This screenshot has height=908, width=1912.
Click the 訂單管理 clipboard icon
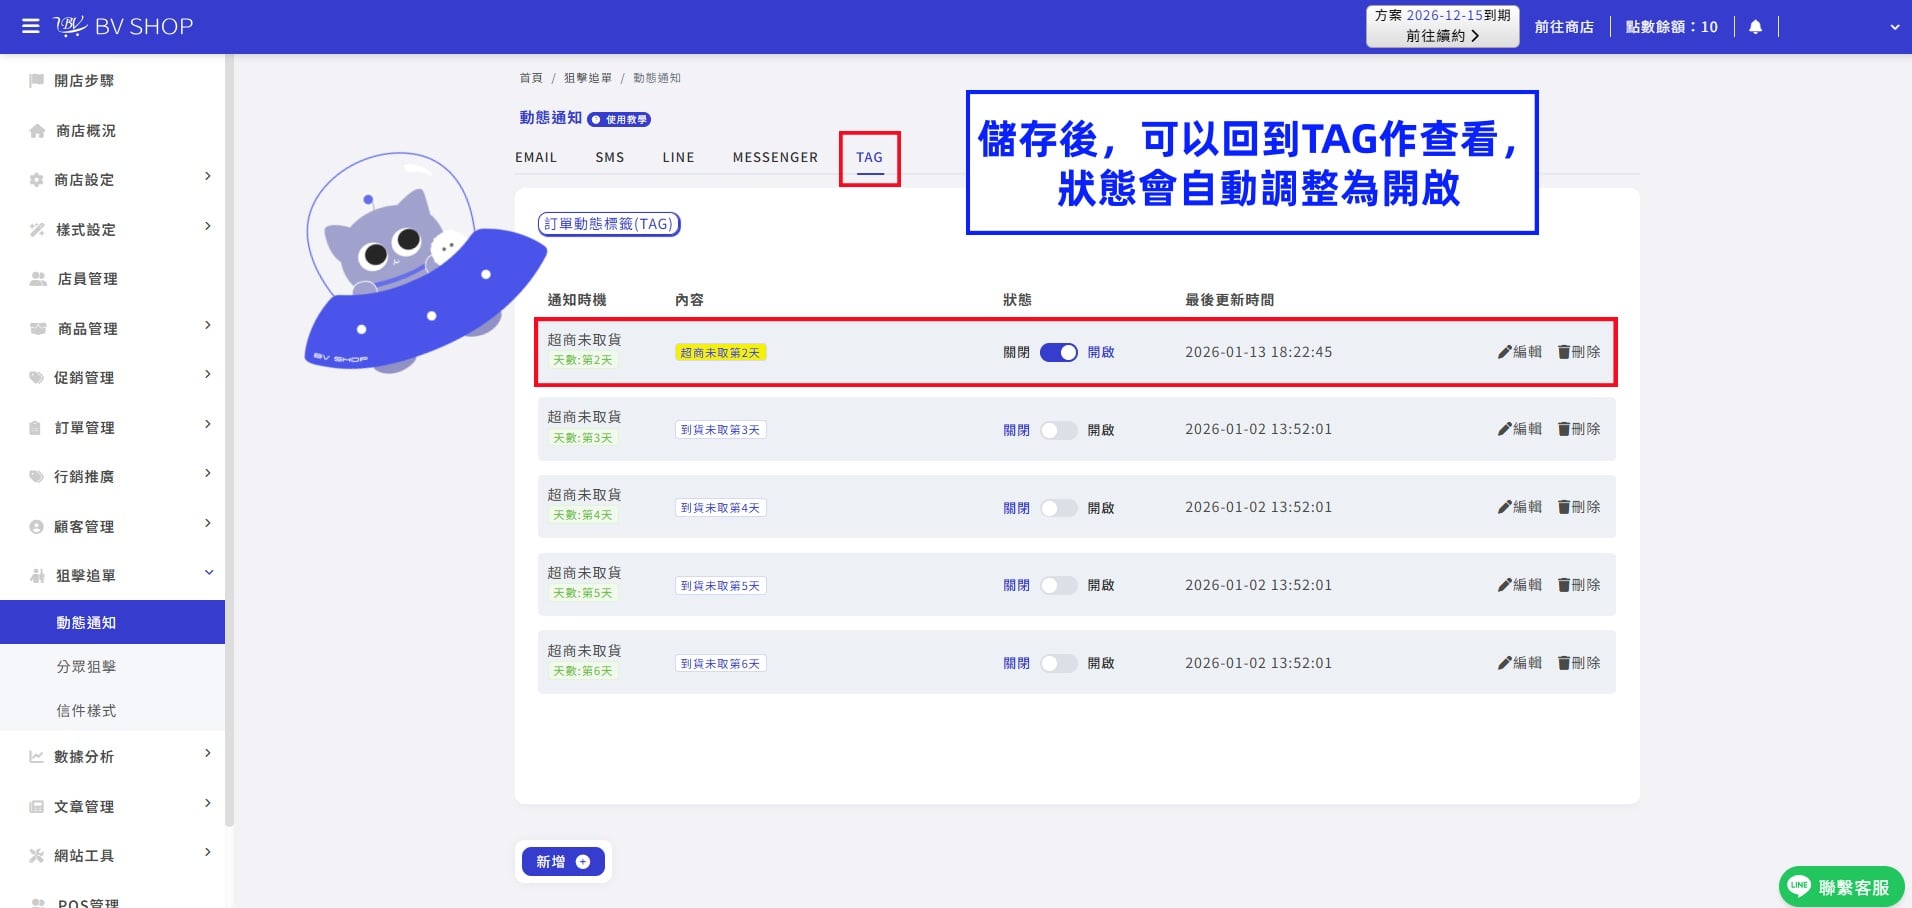coord(36,428)
